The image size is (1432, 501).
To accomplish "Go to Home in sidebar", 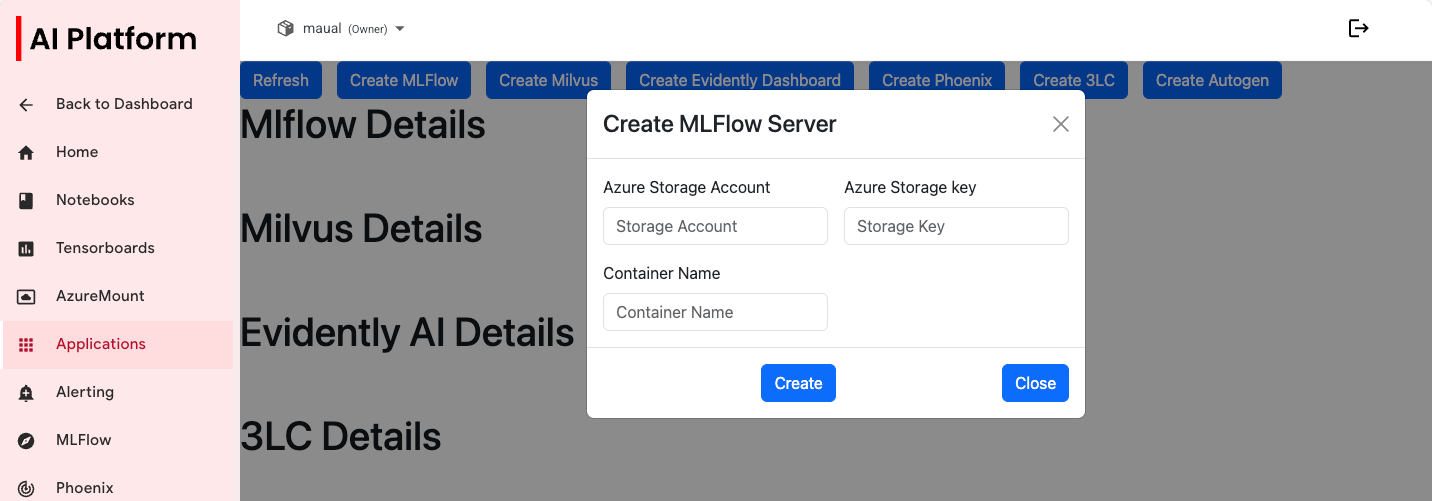I will (x=119, y=152).
